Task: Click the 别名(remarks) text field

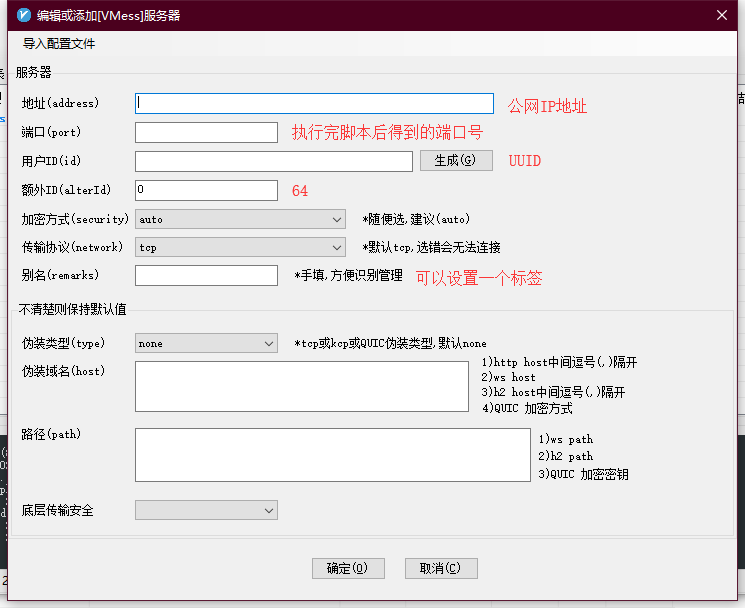Action: 206,275
